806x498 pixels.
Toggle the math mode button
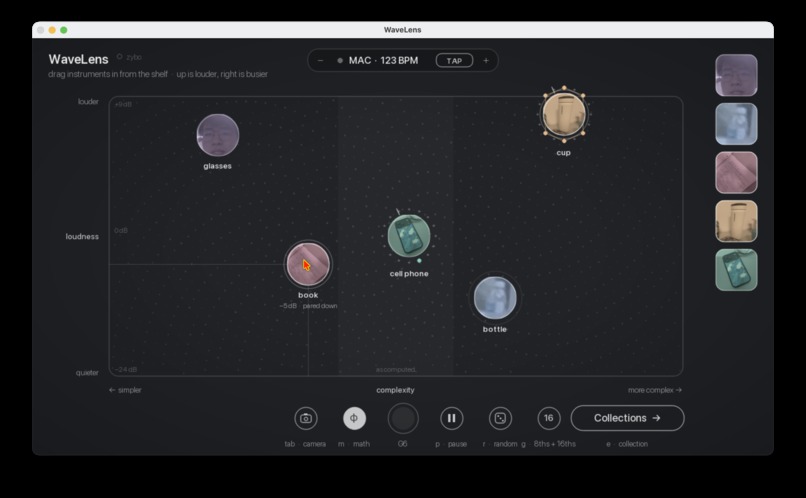[x=354, y=418]
